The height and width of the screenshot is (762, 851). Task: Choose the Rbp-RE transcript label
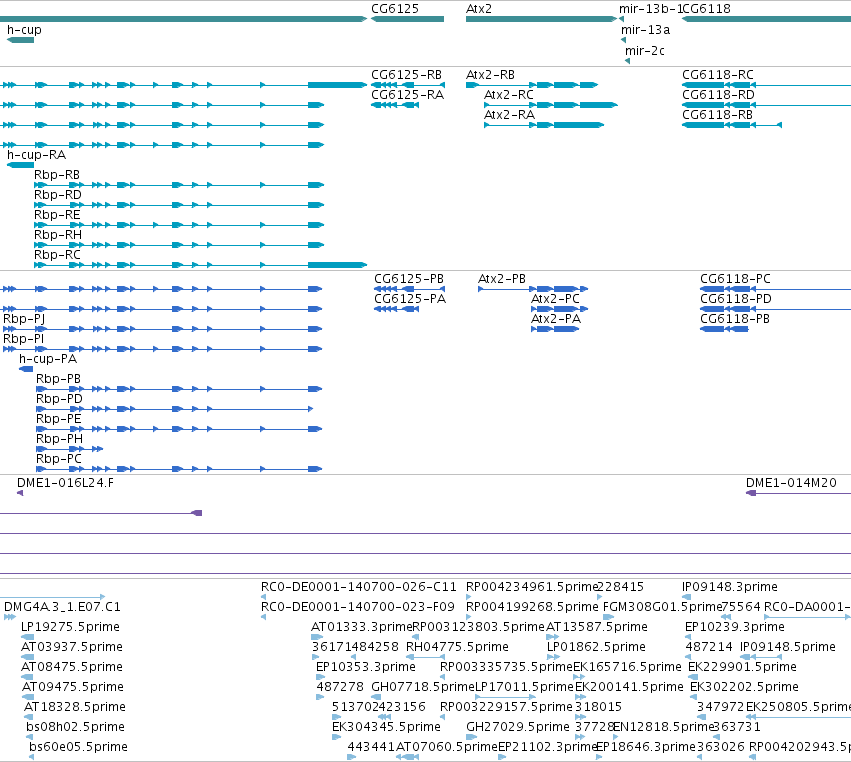click(57, 215)
